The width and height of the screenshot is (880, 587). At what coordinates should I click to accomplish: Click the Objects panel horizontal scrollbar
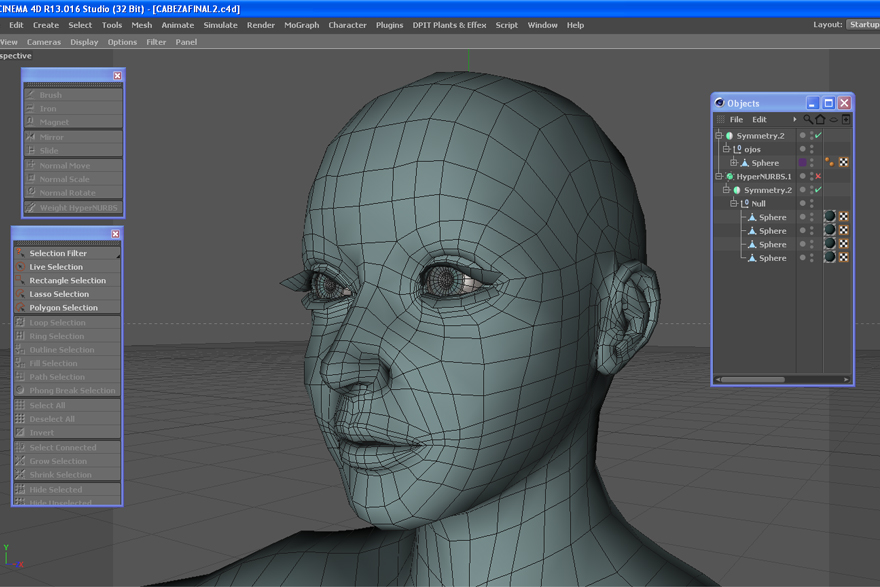point(752,380)
